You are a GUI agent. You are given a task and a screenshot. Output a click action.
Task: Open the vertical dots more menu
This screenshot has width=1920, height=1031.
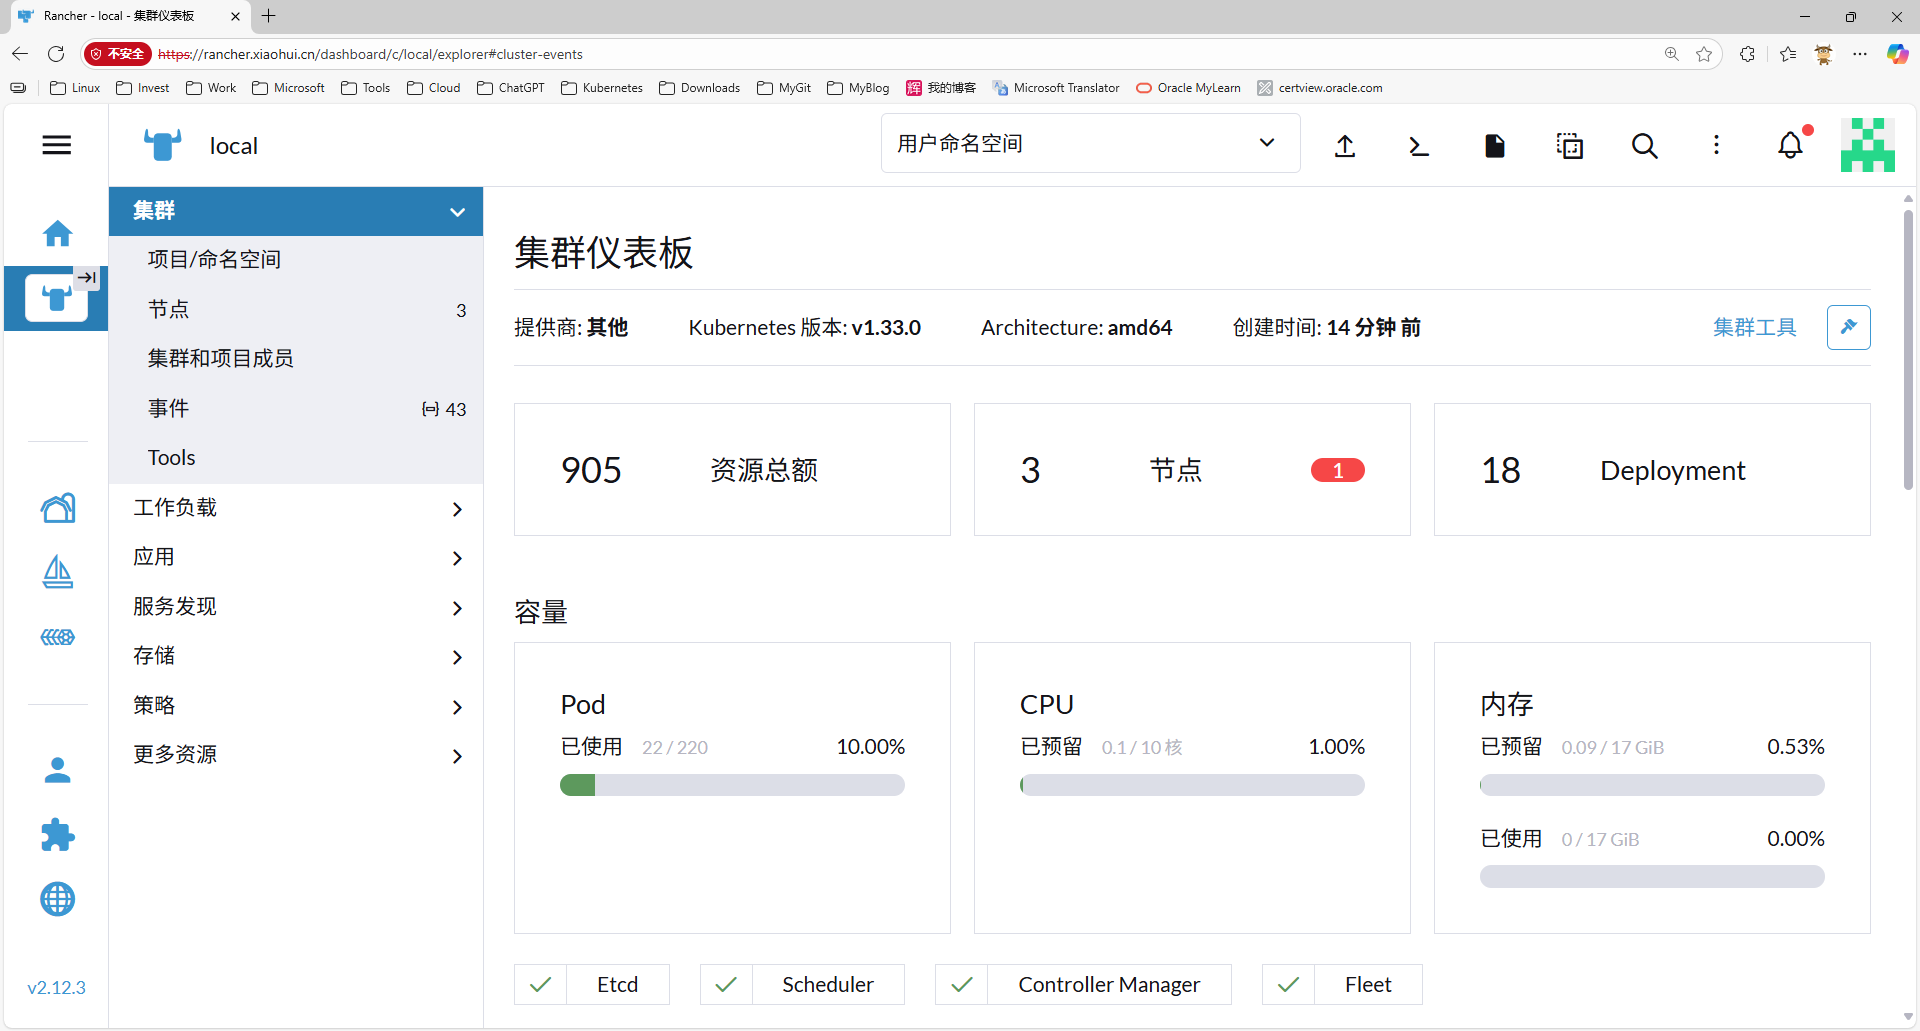(1716, 146)
